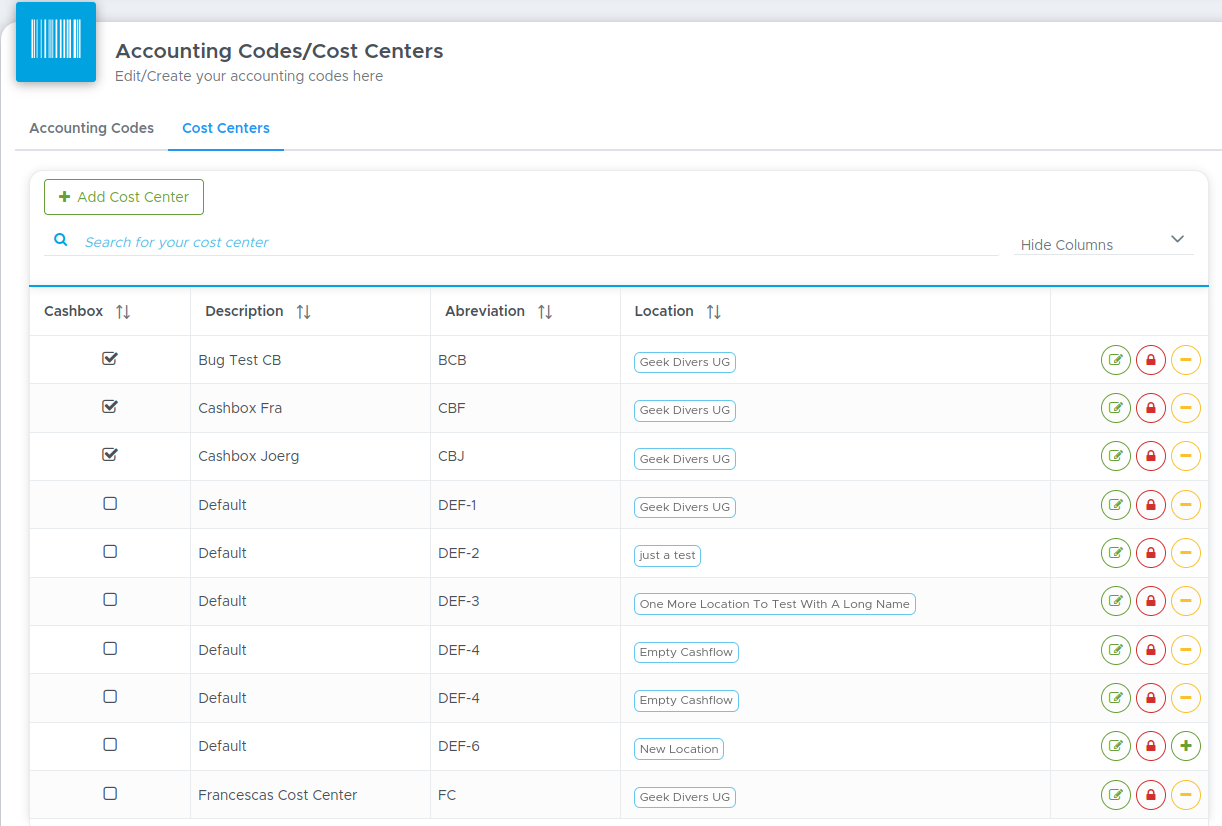1222x826 pixels.
Task: Click the minus icon for Francescas Cost Center
Action: (x=1186, y=795)
